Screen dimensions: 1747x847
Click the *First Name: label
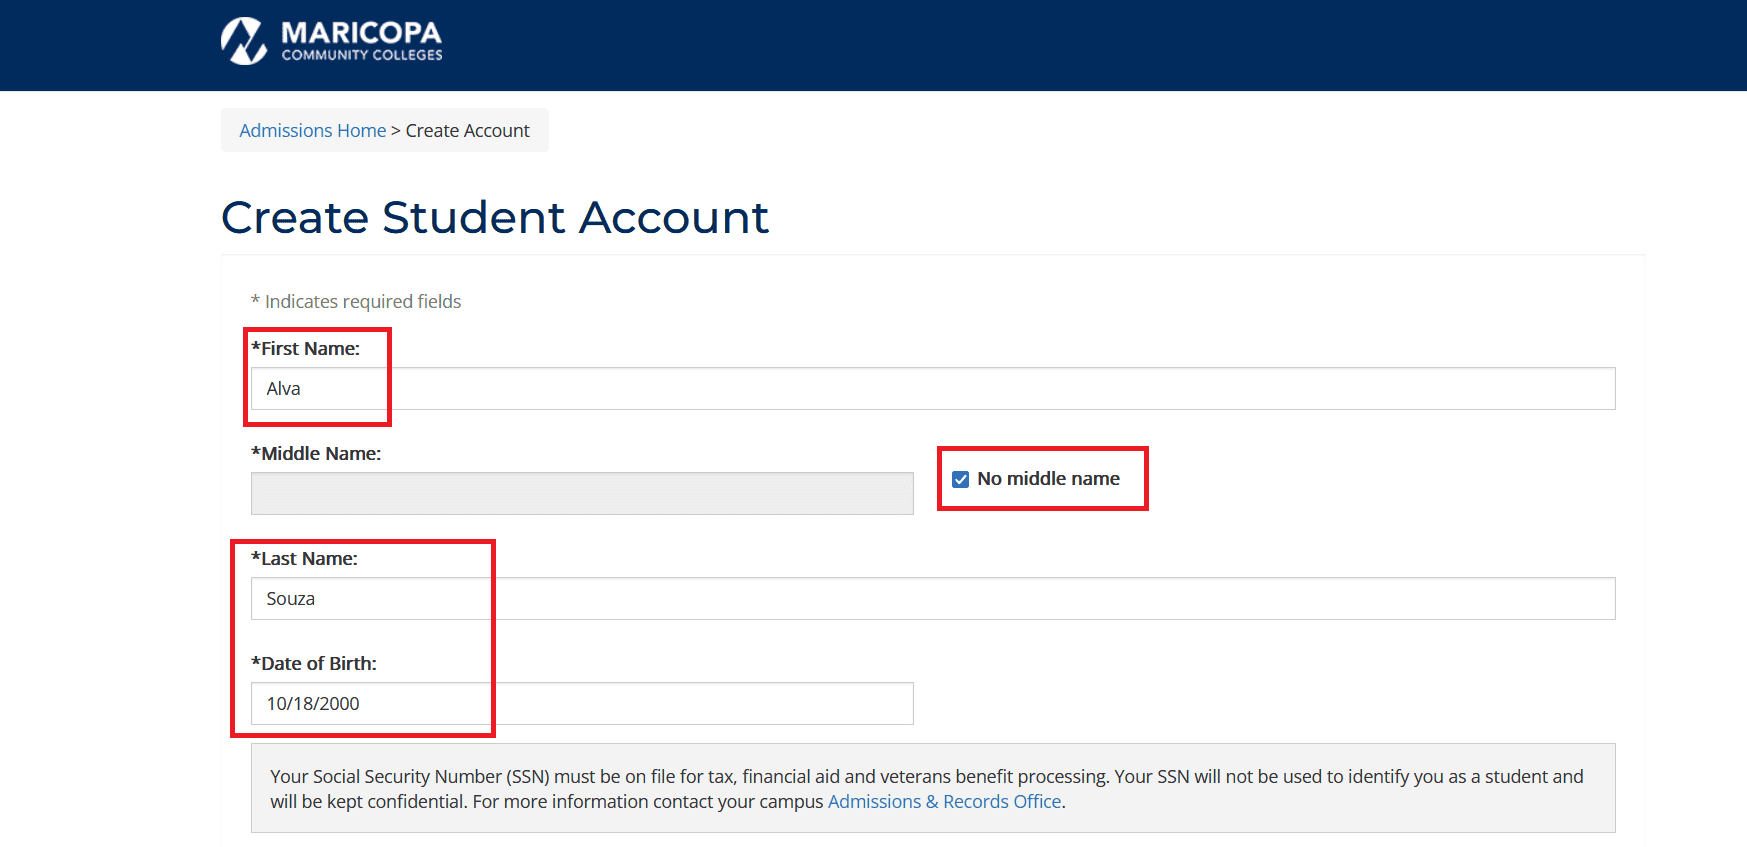click(306, 349)
